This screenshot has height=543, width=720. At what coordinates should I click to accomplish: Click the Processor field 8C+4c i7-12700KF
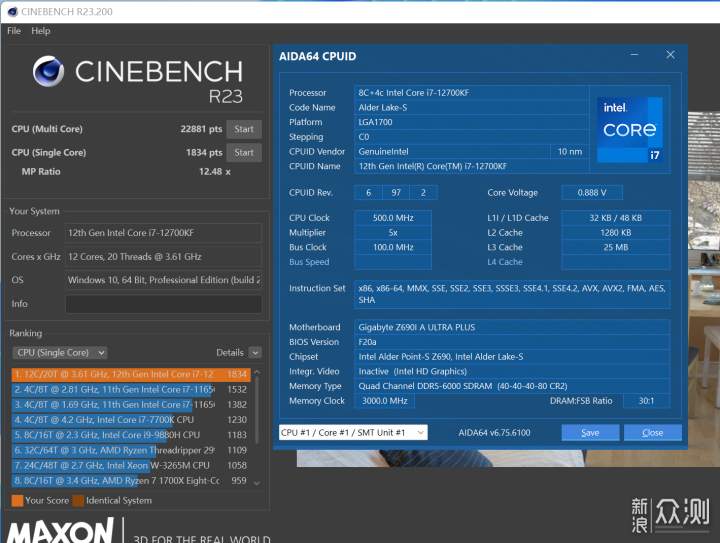click(472, 93)
